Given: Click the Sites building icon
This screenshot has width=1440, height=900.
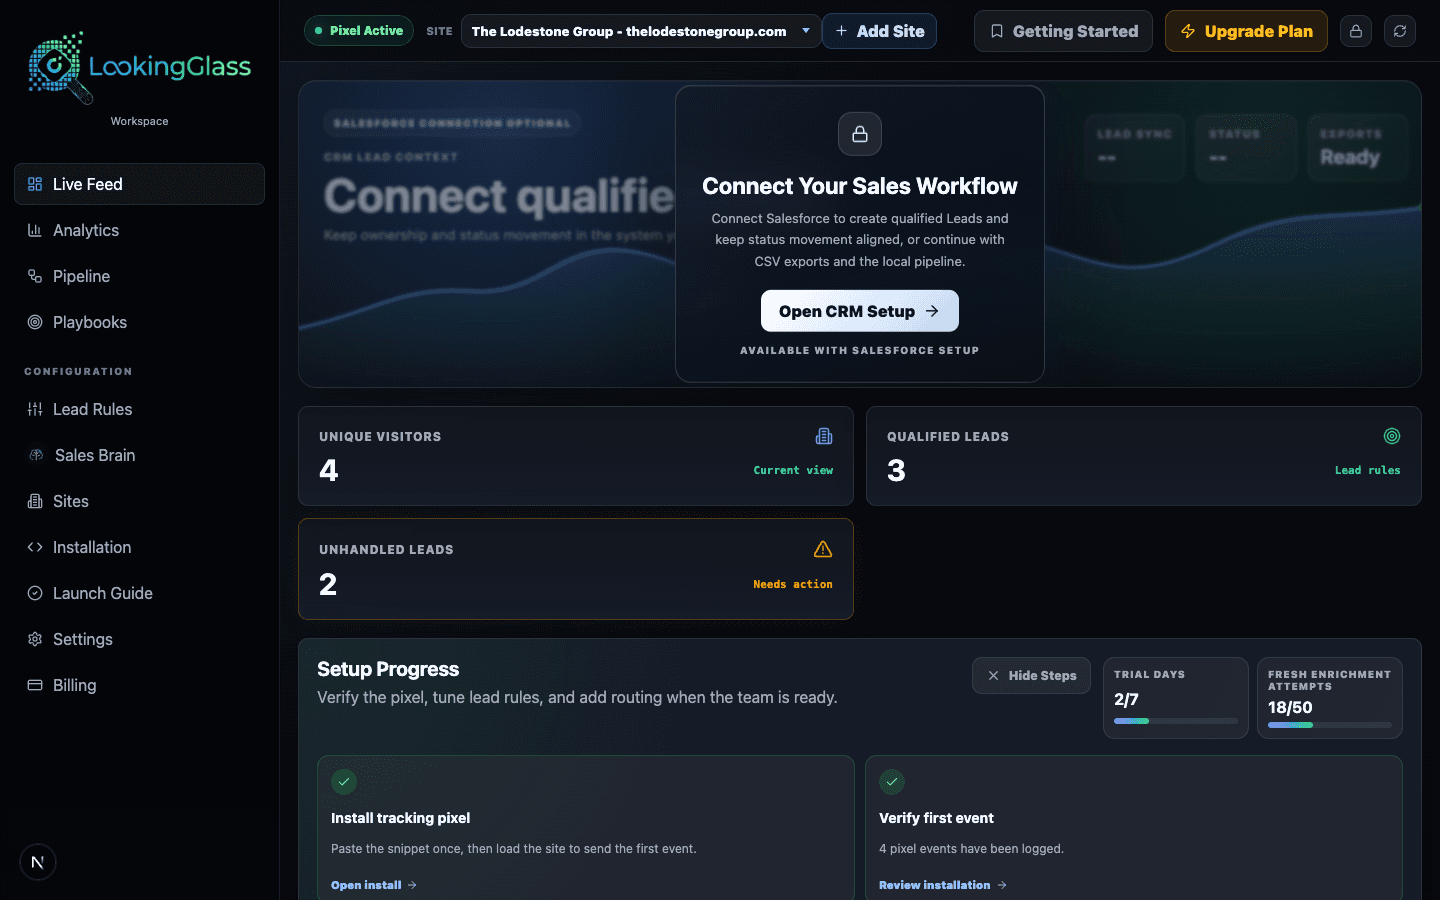Looking at the screenshot, I should [x=35, y=501].
